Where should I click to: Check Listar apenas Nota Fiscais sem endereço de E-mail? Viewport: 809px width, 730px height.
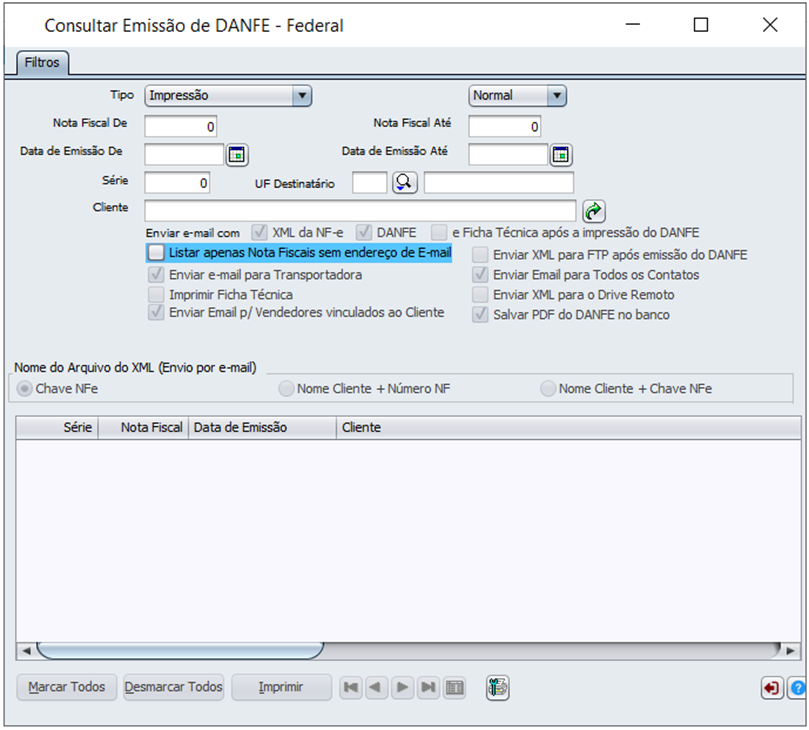point(156,253)
